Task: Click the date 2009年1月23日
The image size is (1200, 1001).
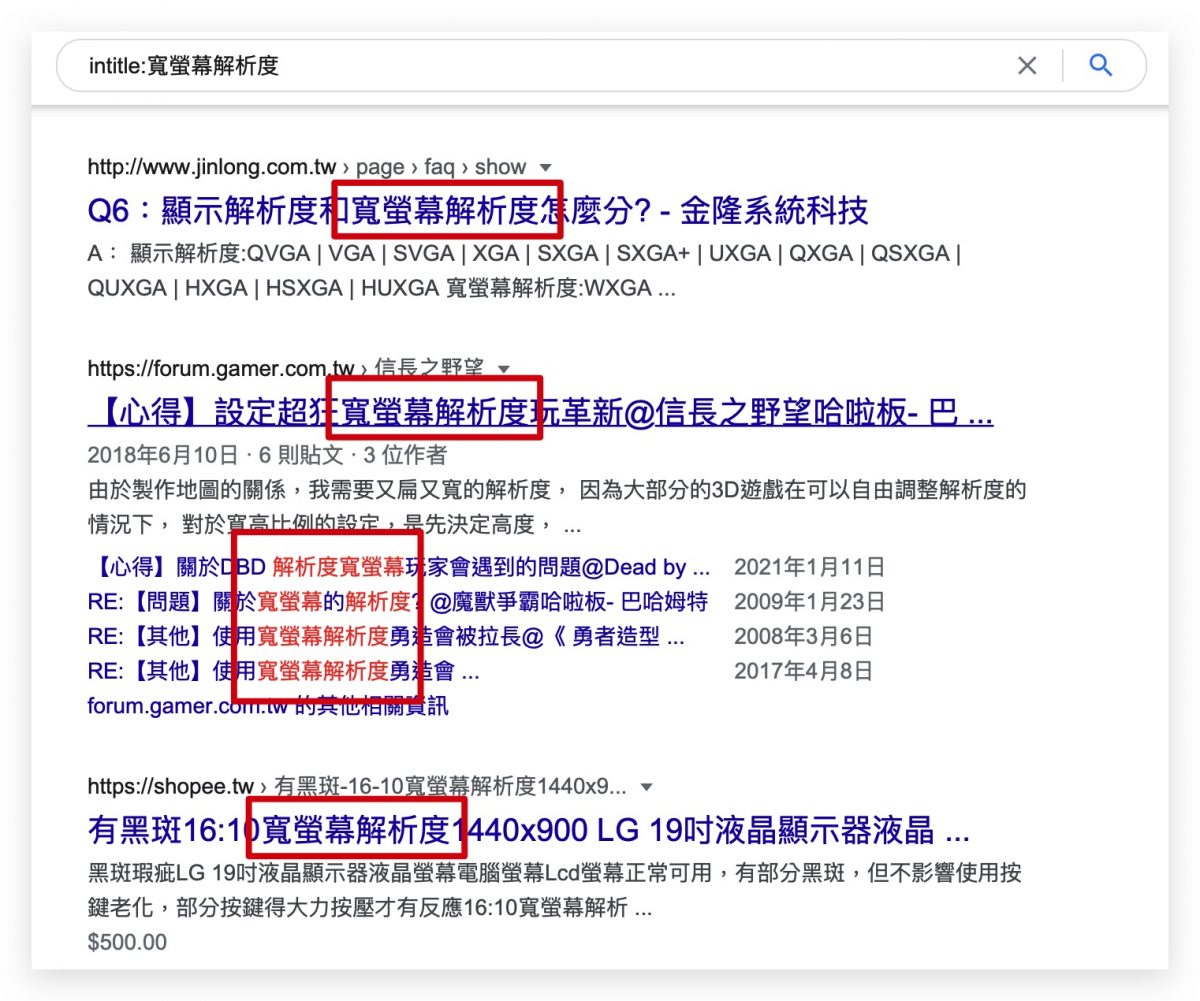Action: coord(809,602)
